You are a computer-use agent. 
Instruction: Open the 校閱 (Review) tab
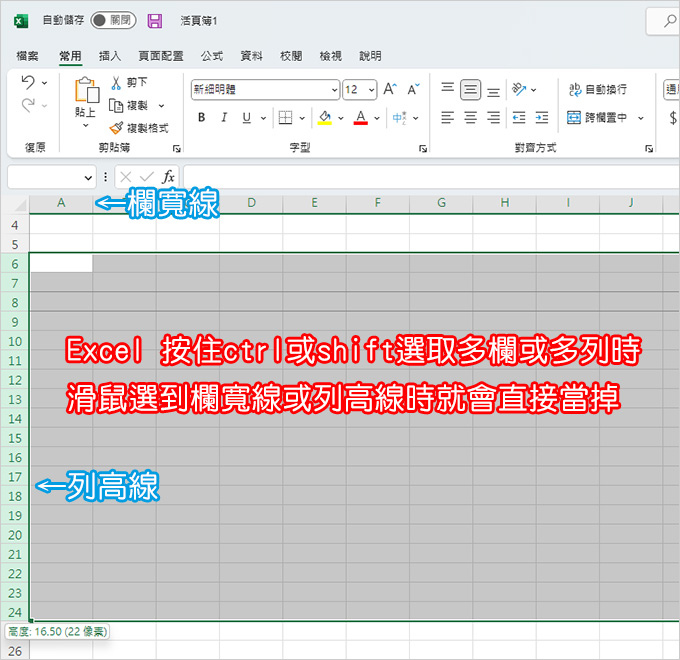pos(291,56)
